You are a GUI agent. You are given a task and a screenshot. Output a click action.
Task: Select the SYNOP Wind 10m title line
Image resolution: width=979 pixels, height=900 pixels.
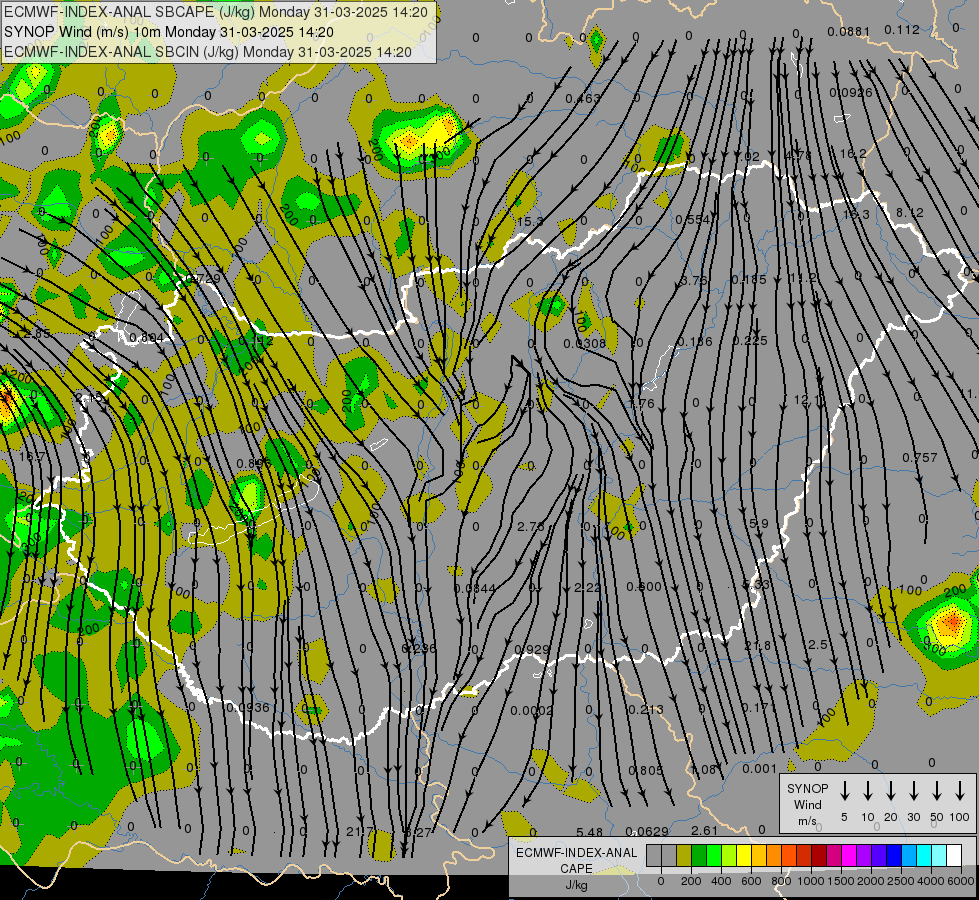[x=169, y=32]
